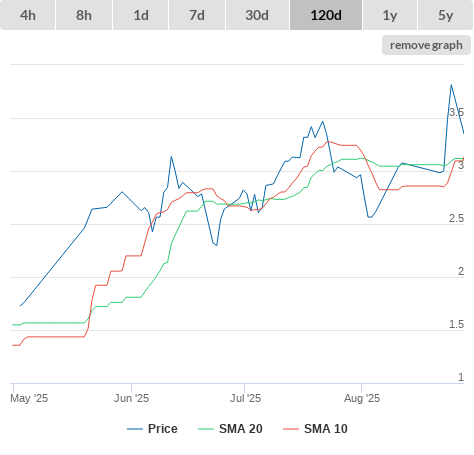
Task: Click the Jul '25 axis tick label
Action: (x=245, y=398)
